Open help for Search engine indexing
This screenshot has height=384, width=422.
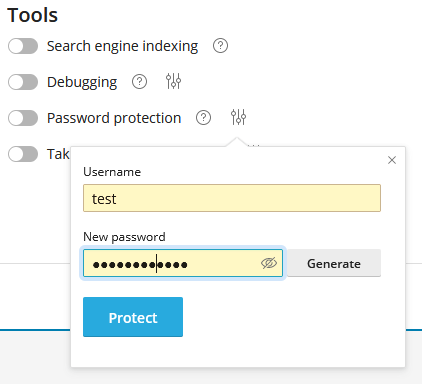(220, 46)
